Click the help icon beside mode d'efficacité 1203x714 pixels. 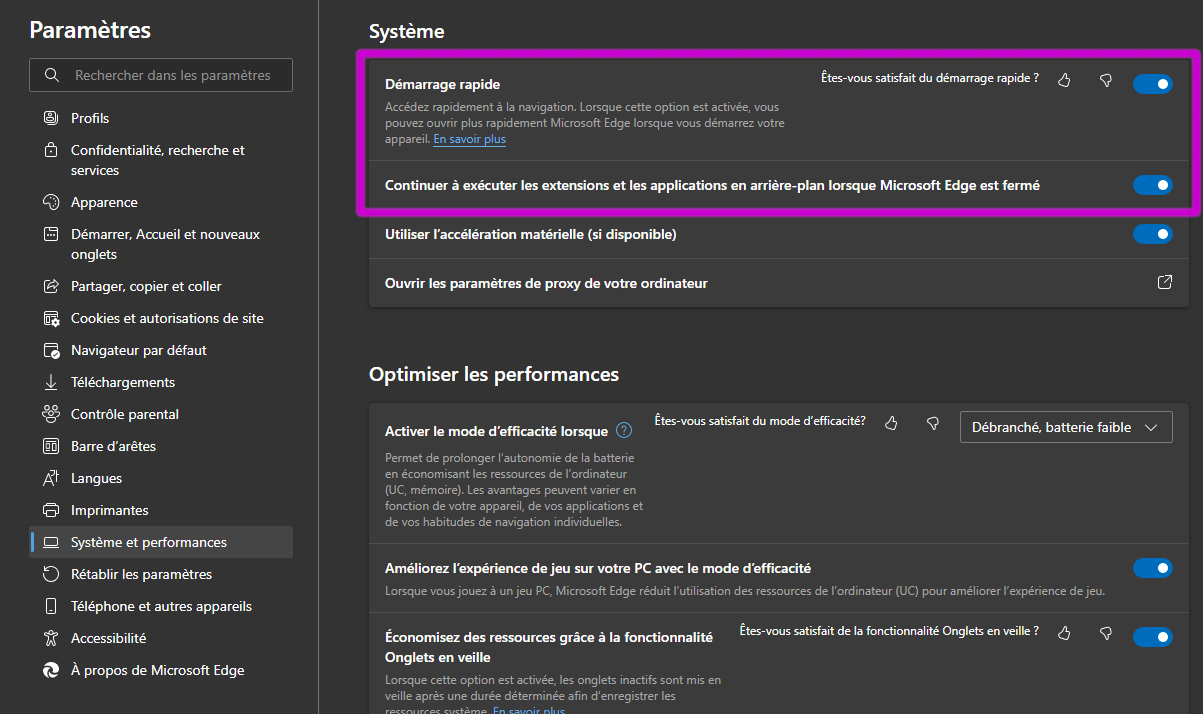click(624, 431)
